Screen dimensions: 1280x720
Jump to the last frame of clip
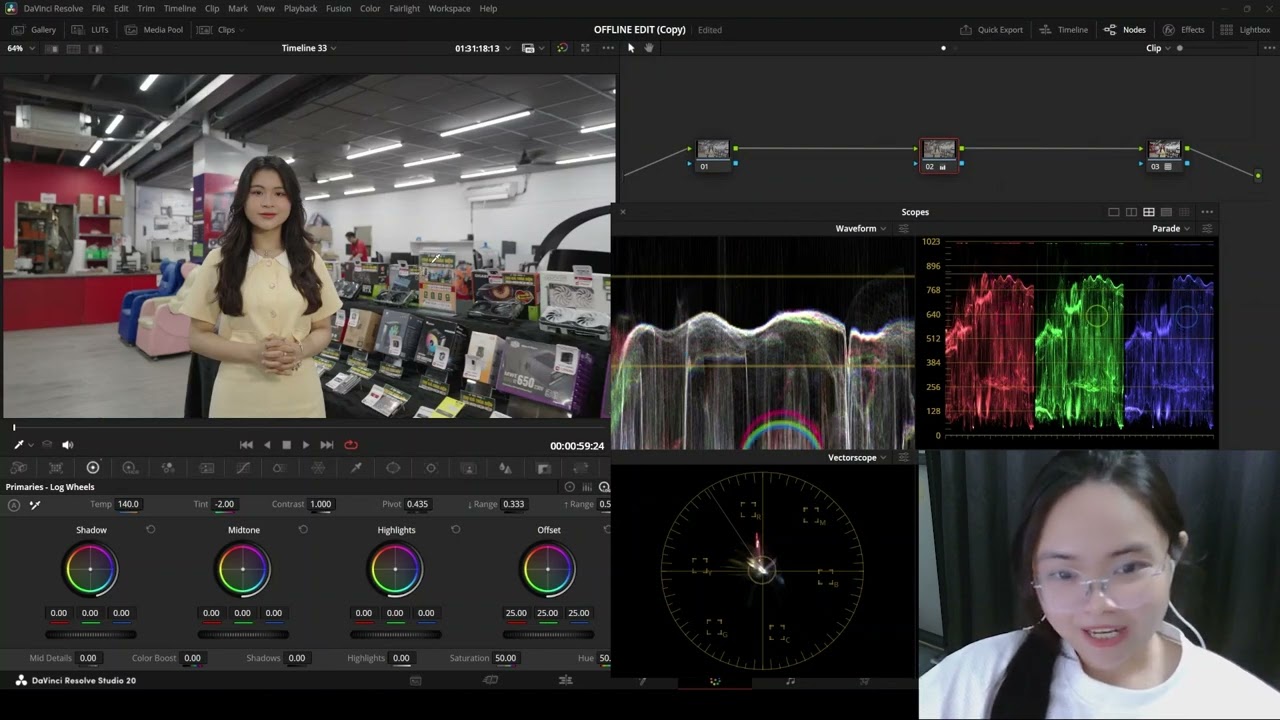tap(326, 445)
